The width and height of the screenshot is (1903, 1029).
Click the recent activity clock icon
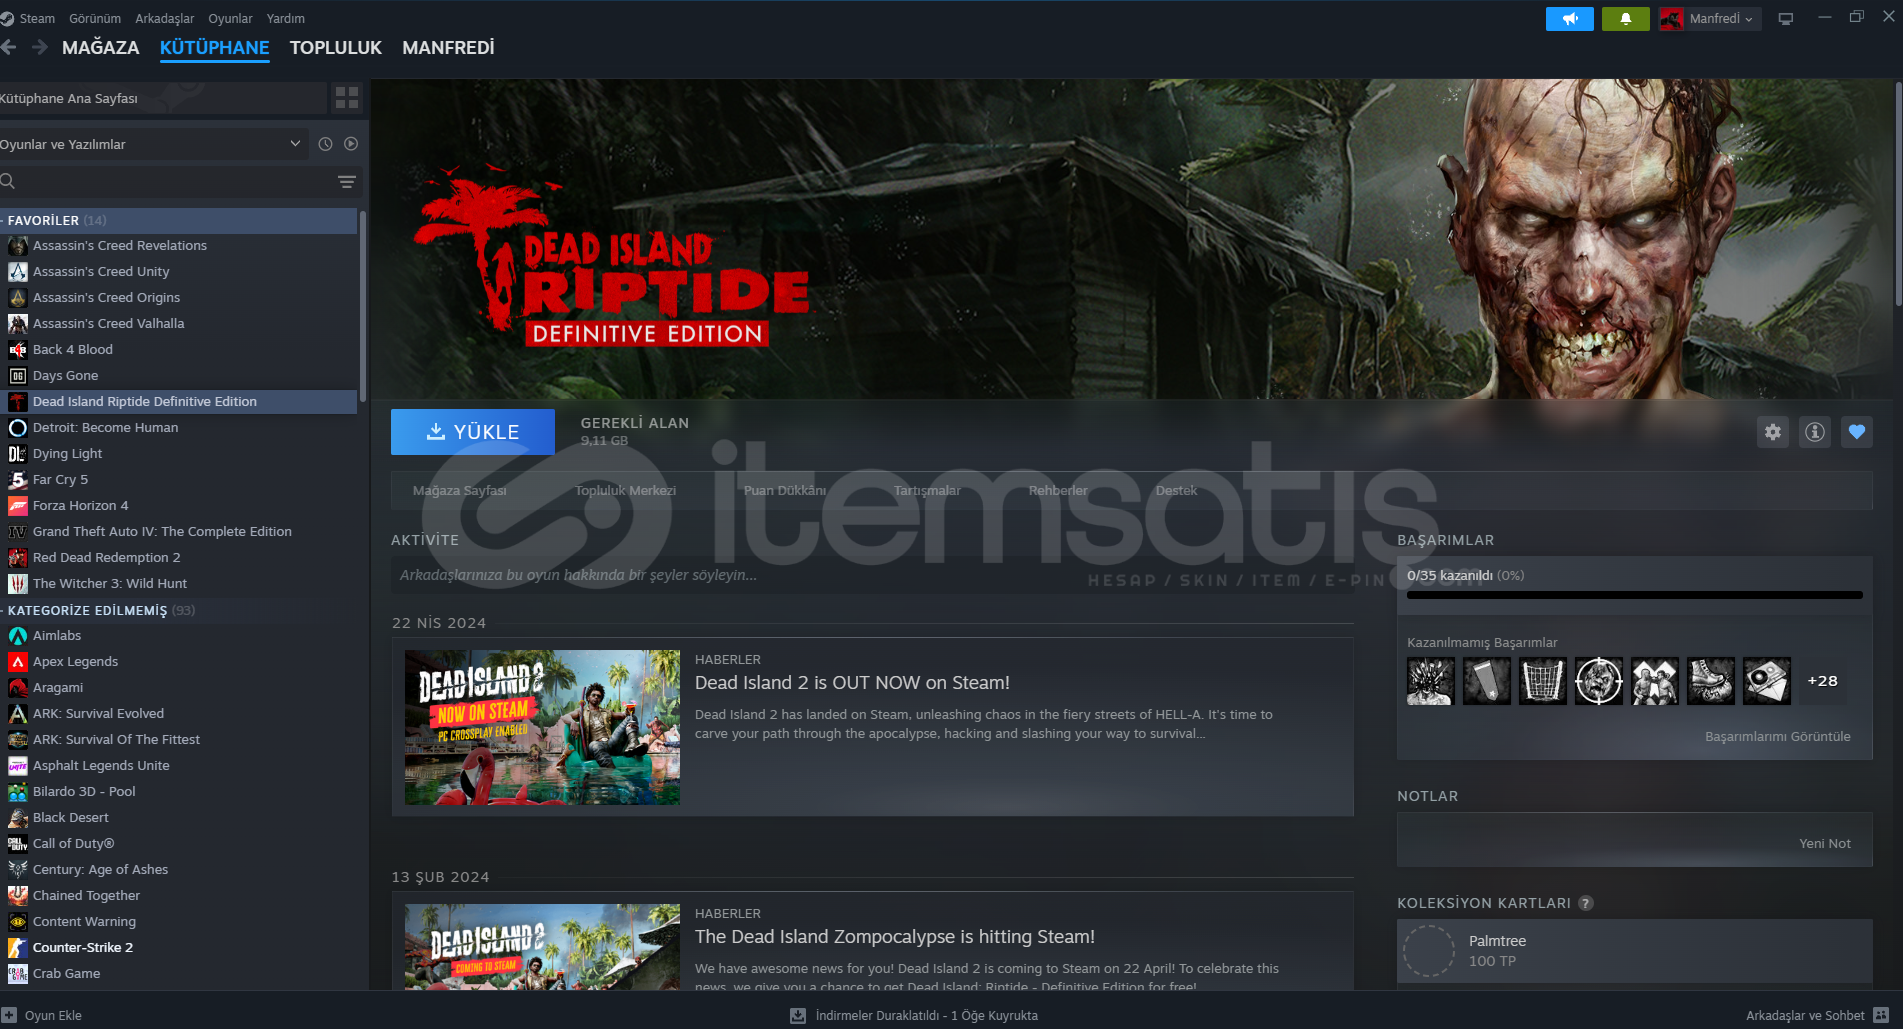tap(325, 144)
